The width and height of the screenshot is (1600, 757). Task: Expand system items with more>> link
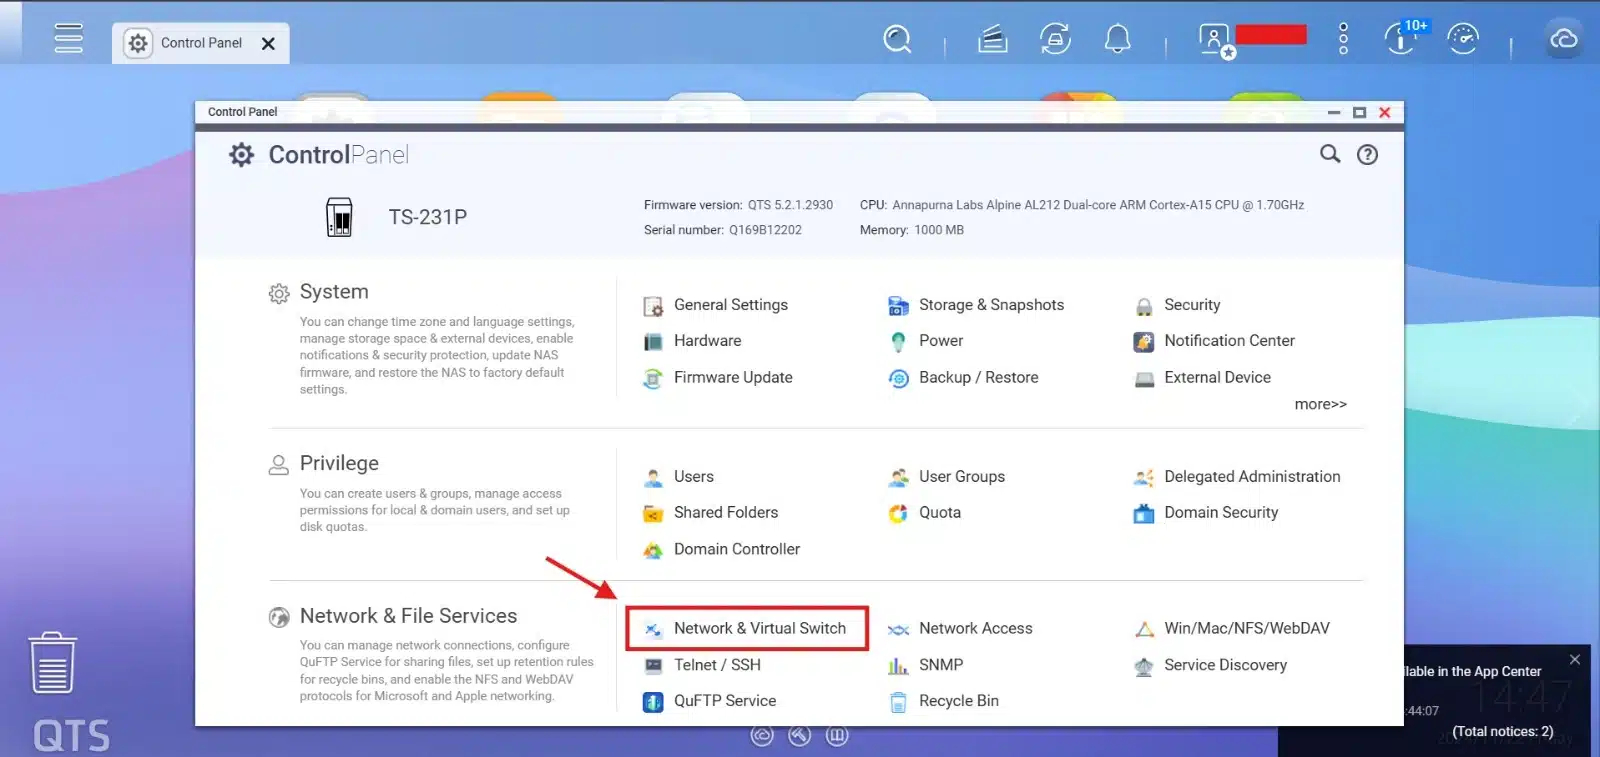1320,404
